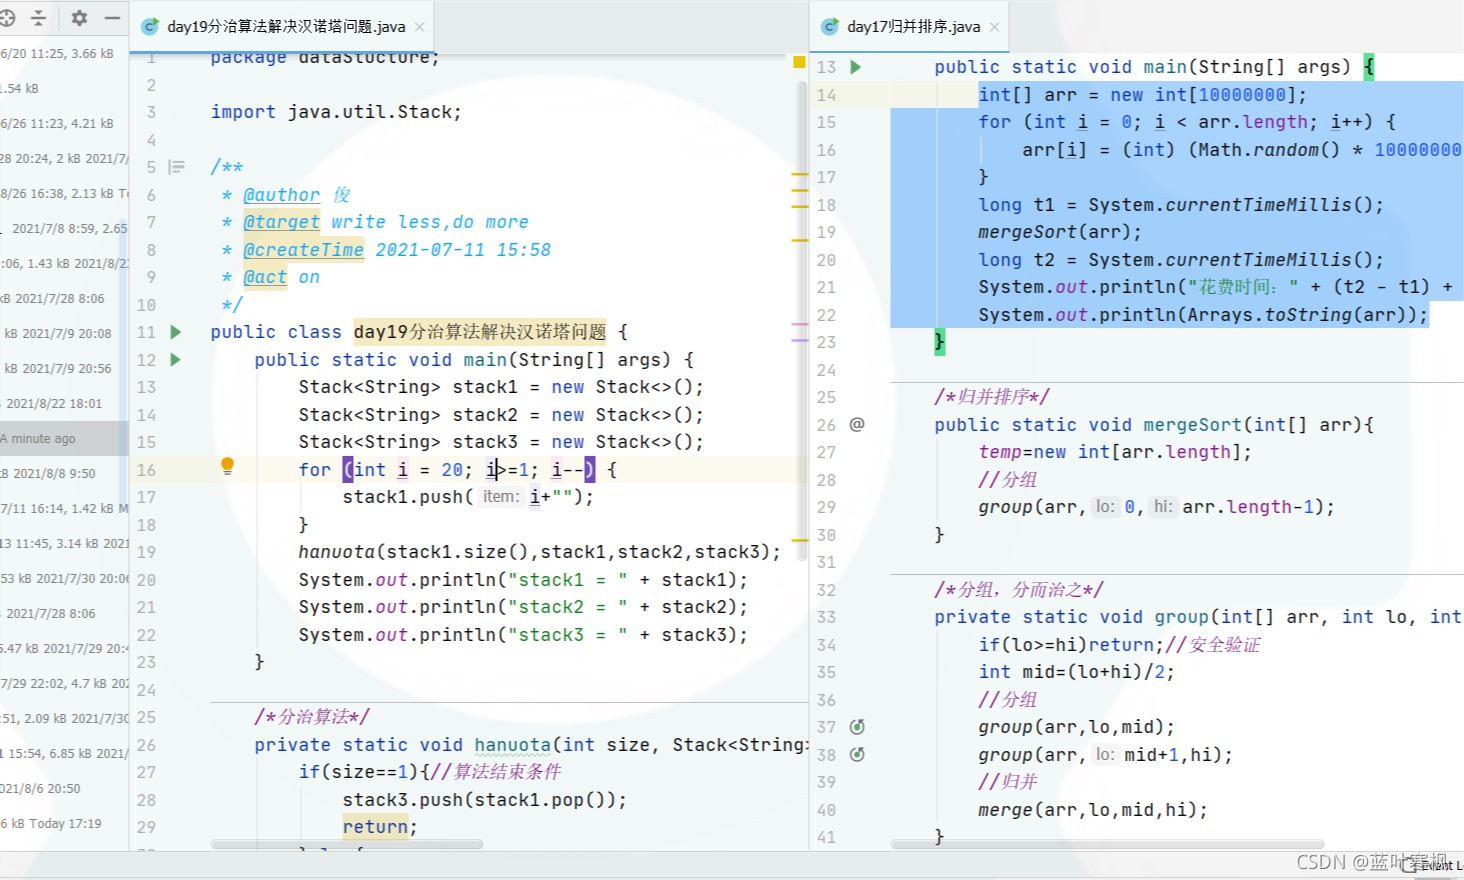This screenshot has height=880, width=1464.
Task: Click the @author tag in the Javadoc
Action: [x=281, y=195]
